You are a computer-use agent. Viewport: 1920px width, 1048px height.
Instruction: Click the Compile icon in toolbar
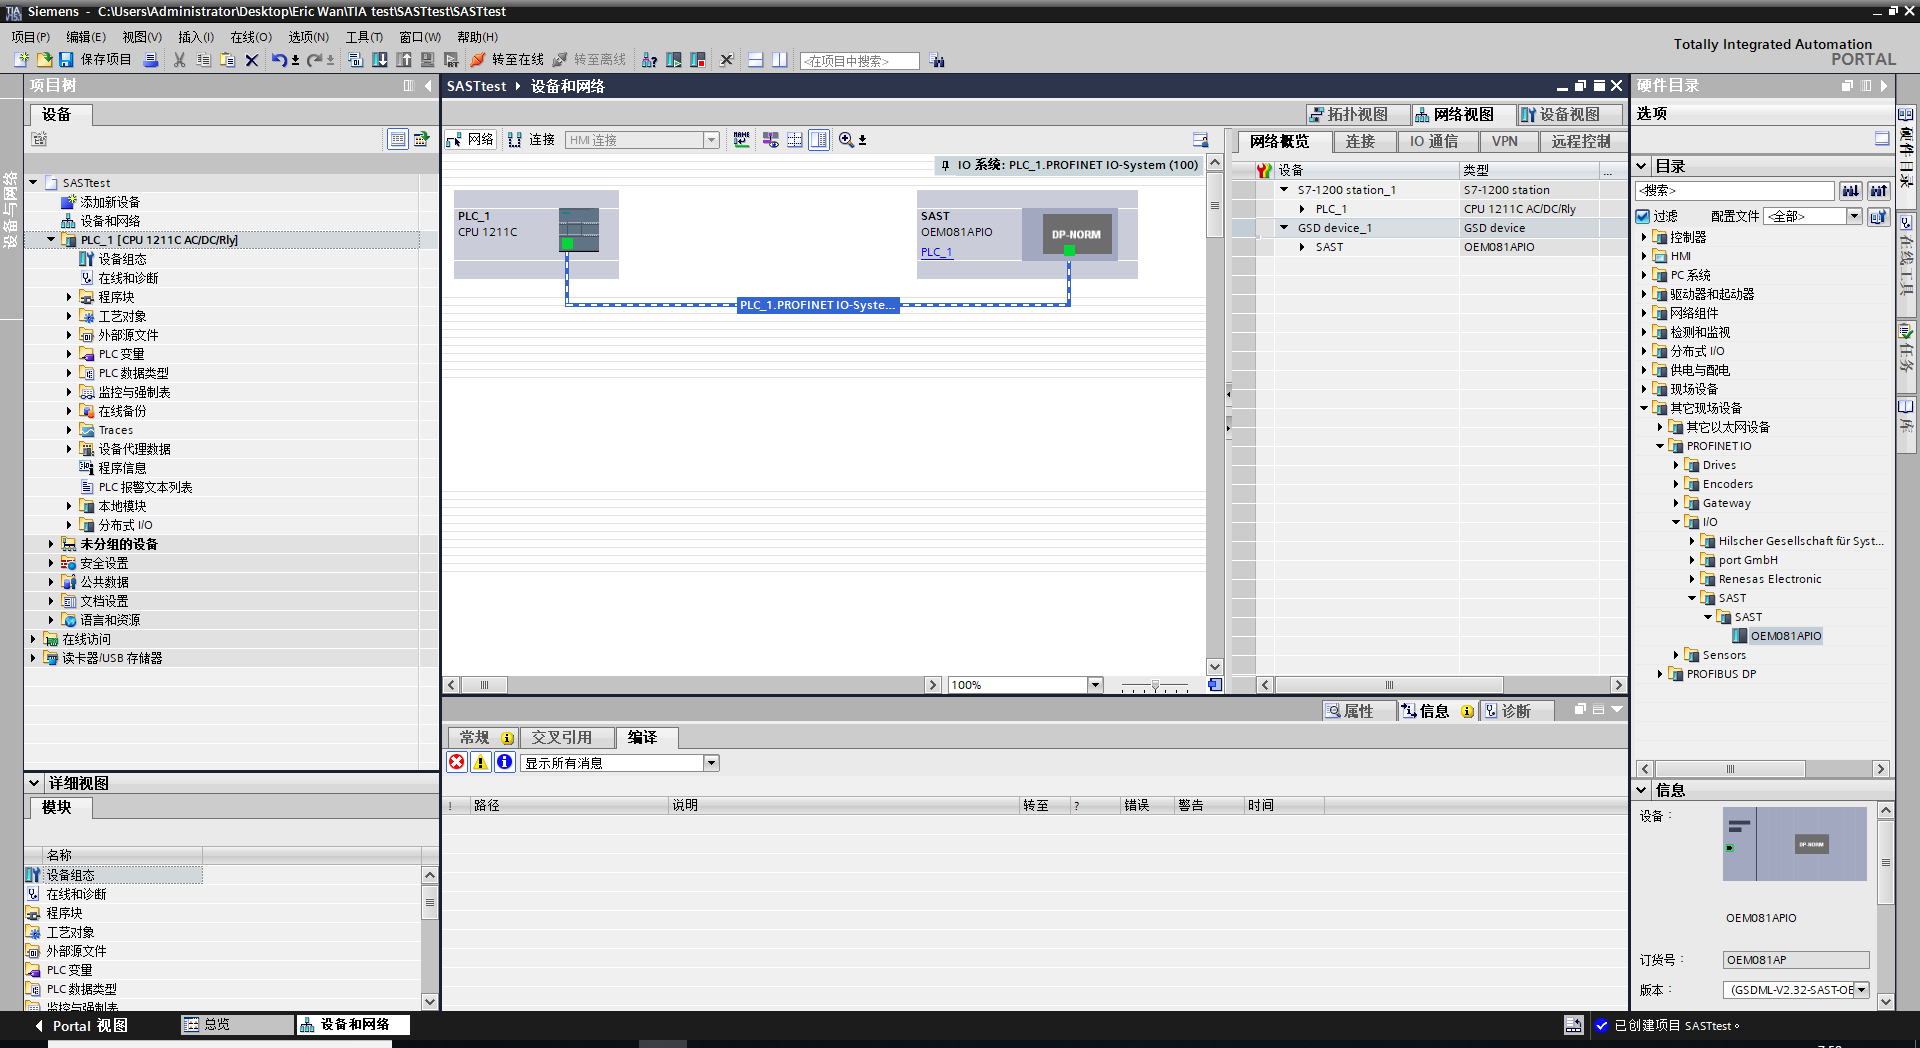point(355,60)
